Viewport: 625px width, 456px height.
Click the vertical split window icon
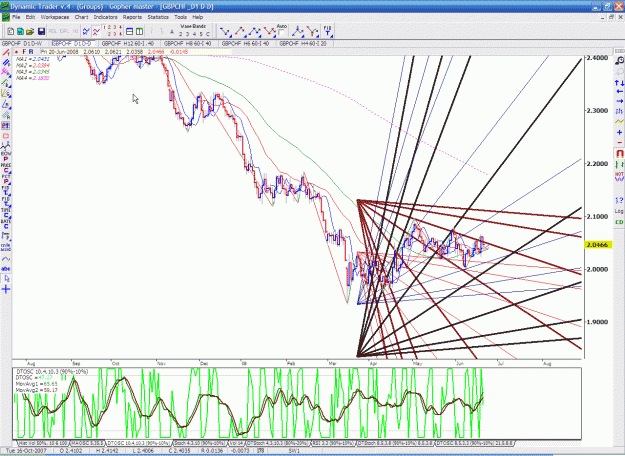[140, 31]
